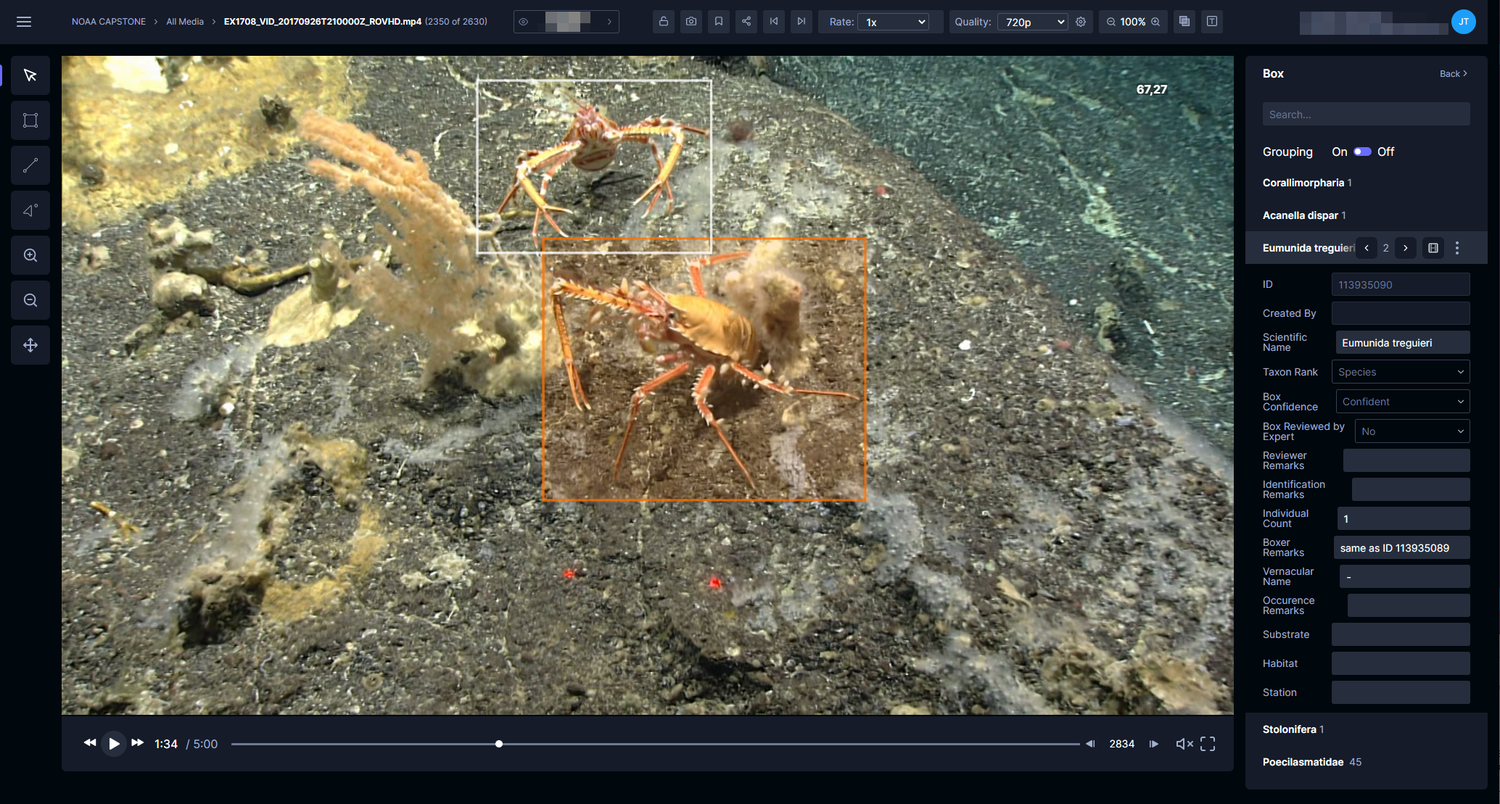Image resolution: width=1500 pixels, height=804 pixels.
Task: Select the line drawing tool
Action: click(x=30, y=166)
